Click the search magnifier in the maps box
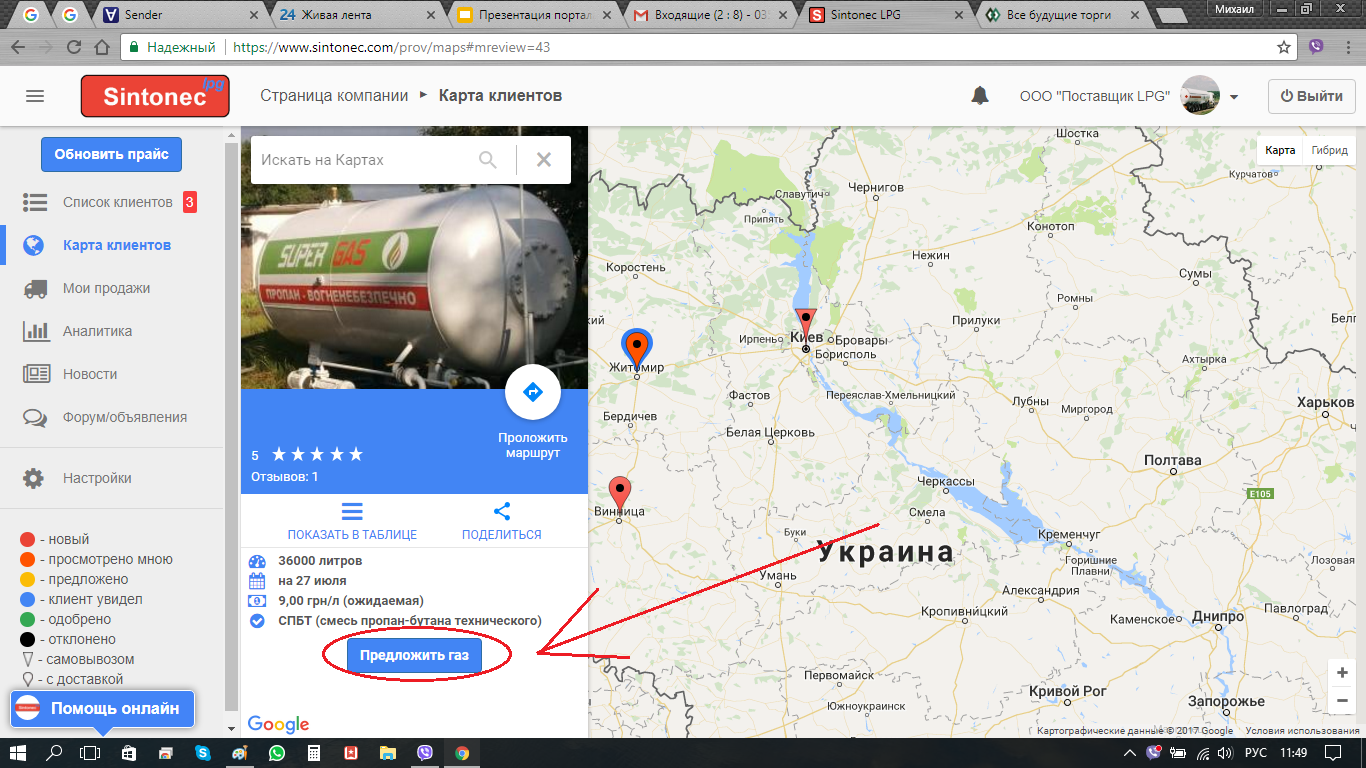The height and width of the screenshot is (768, 1366). coord(488,160)
